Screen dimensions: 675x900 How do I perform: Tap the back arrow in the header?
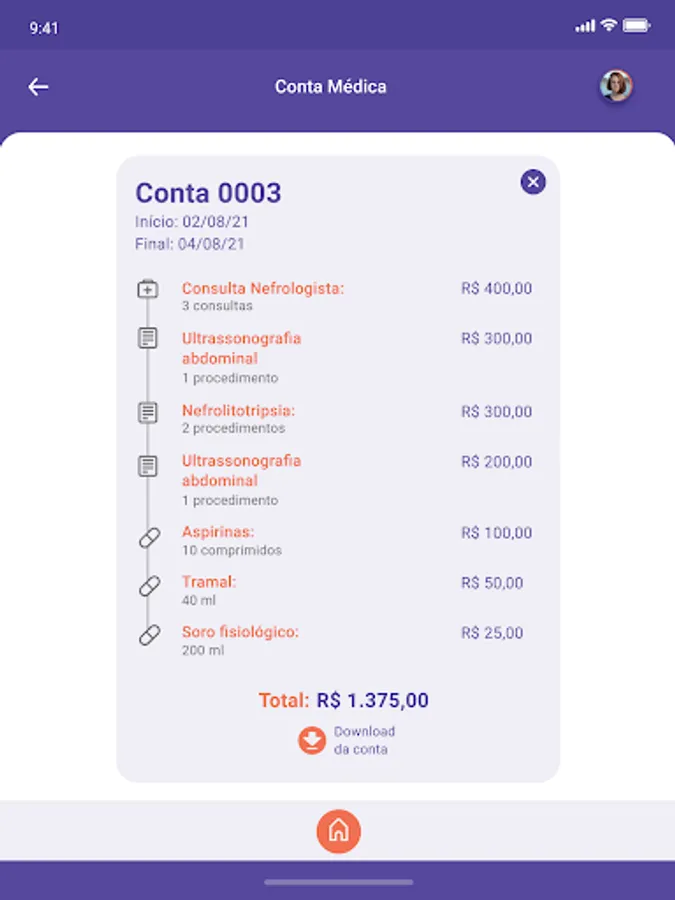click(x=38, y=87)
